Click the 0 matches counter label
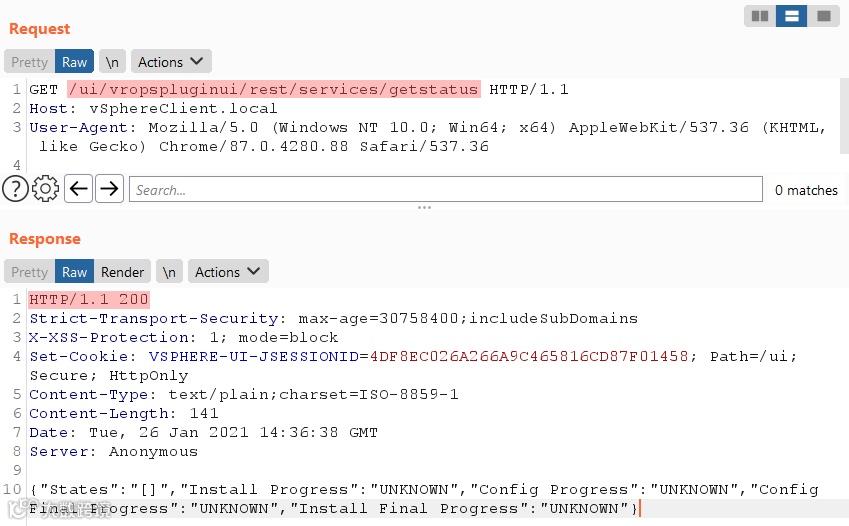The height and width of the screenshot is (526, 849). coord(806,190)
